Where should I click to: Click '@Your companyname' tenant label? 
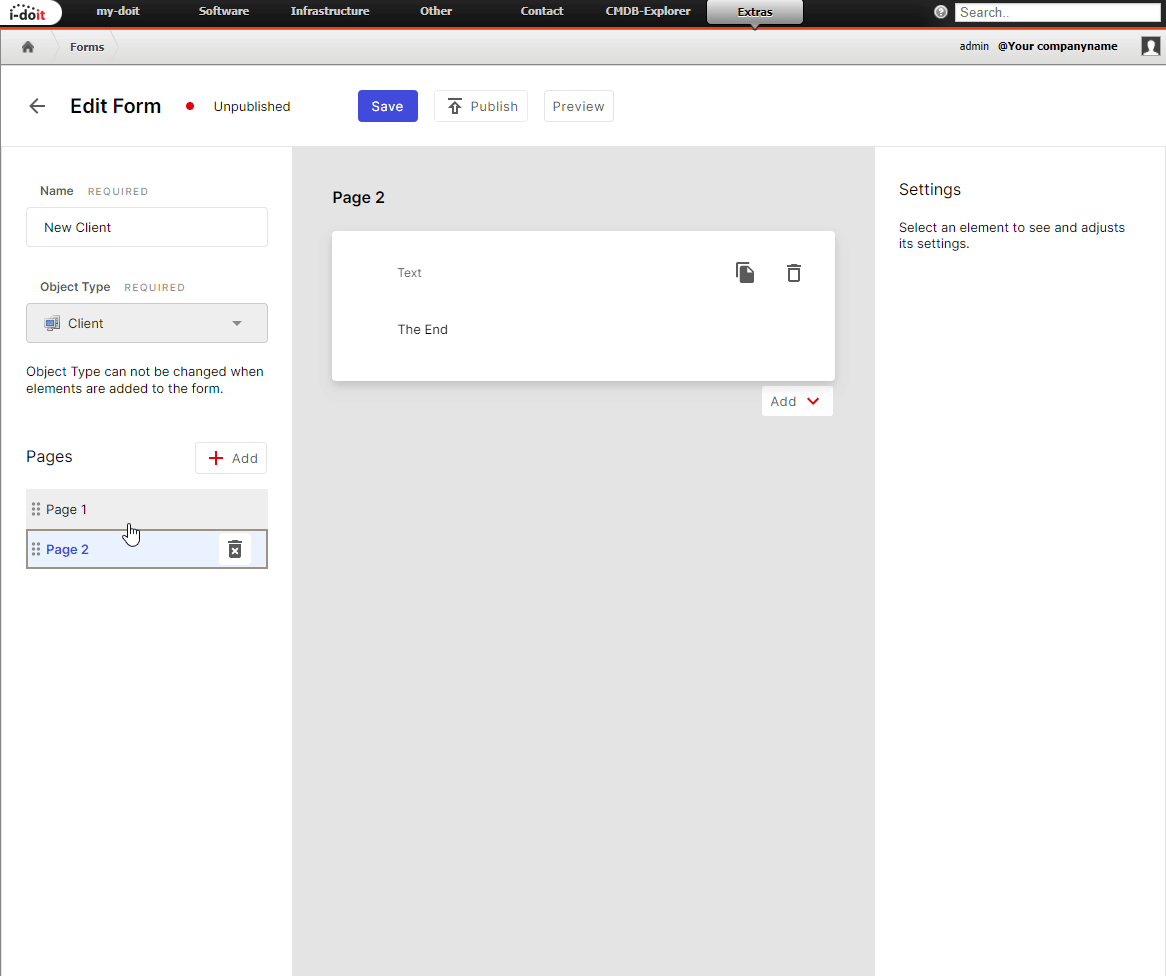click(1057, 46)
